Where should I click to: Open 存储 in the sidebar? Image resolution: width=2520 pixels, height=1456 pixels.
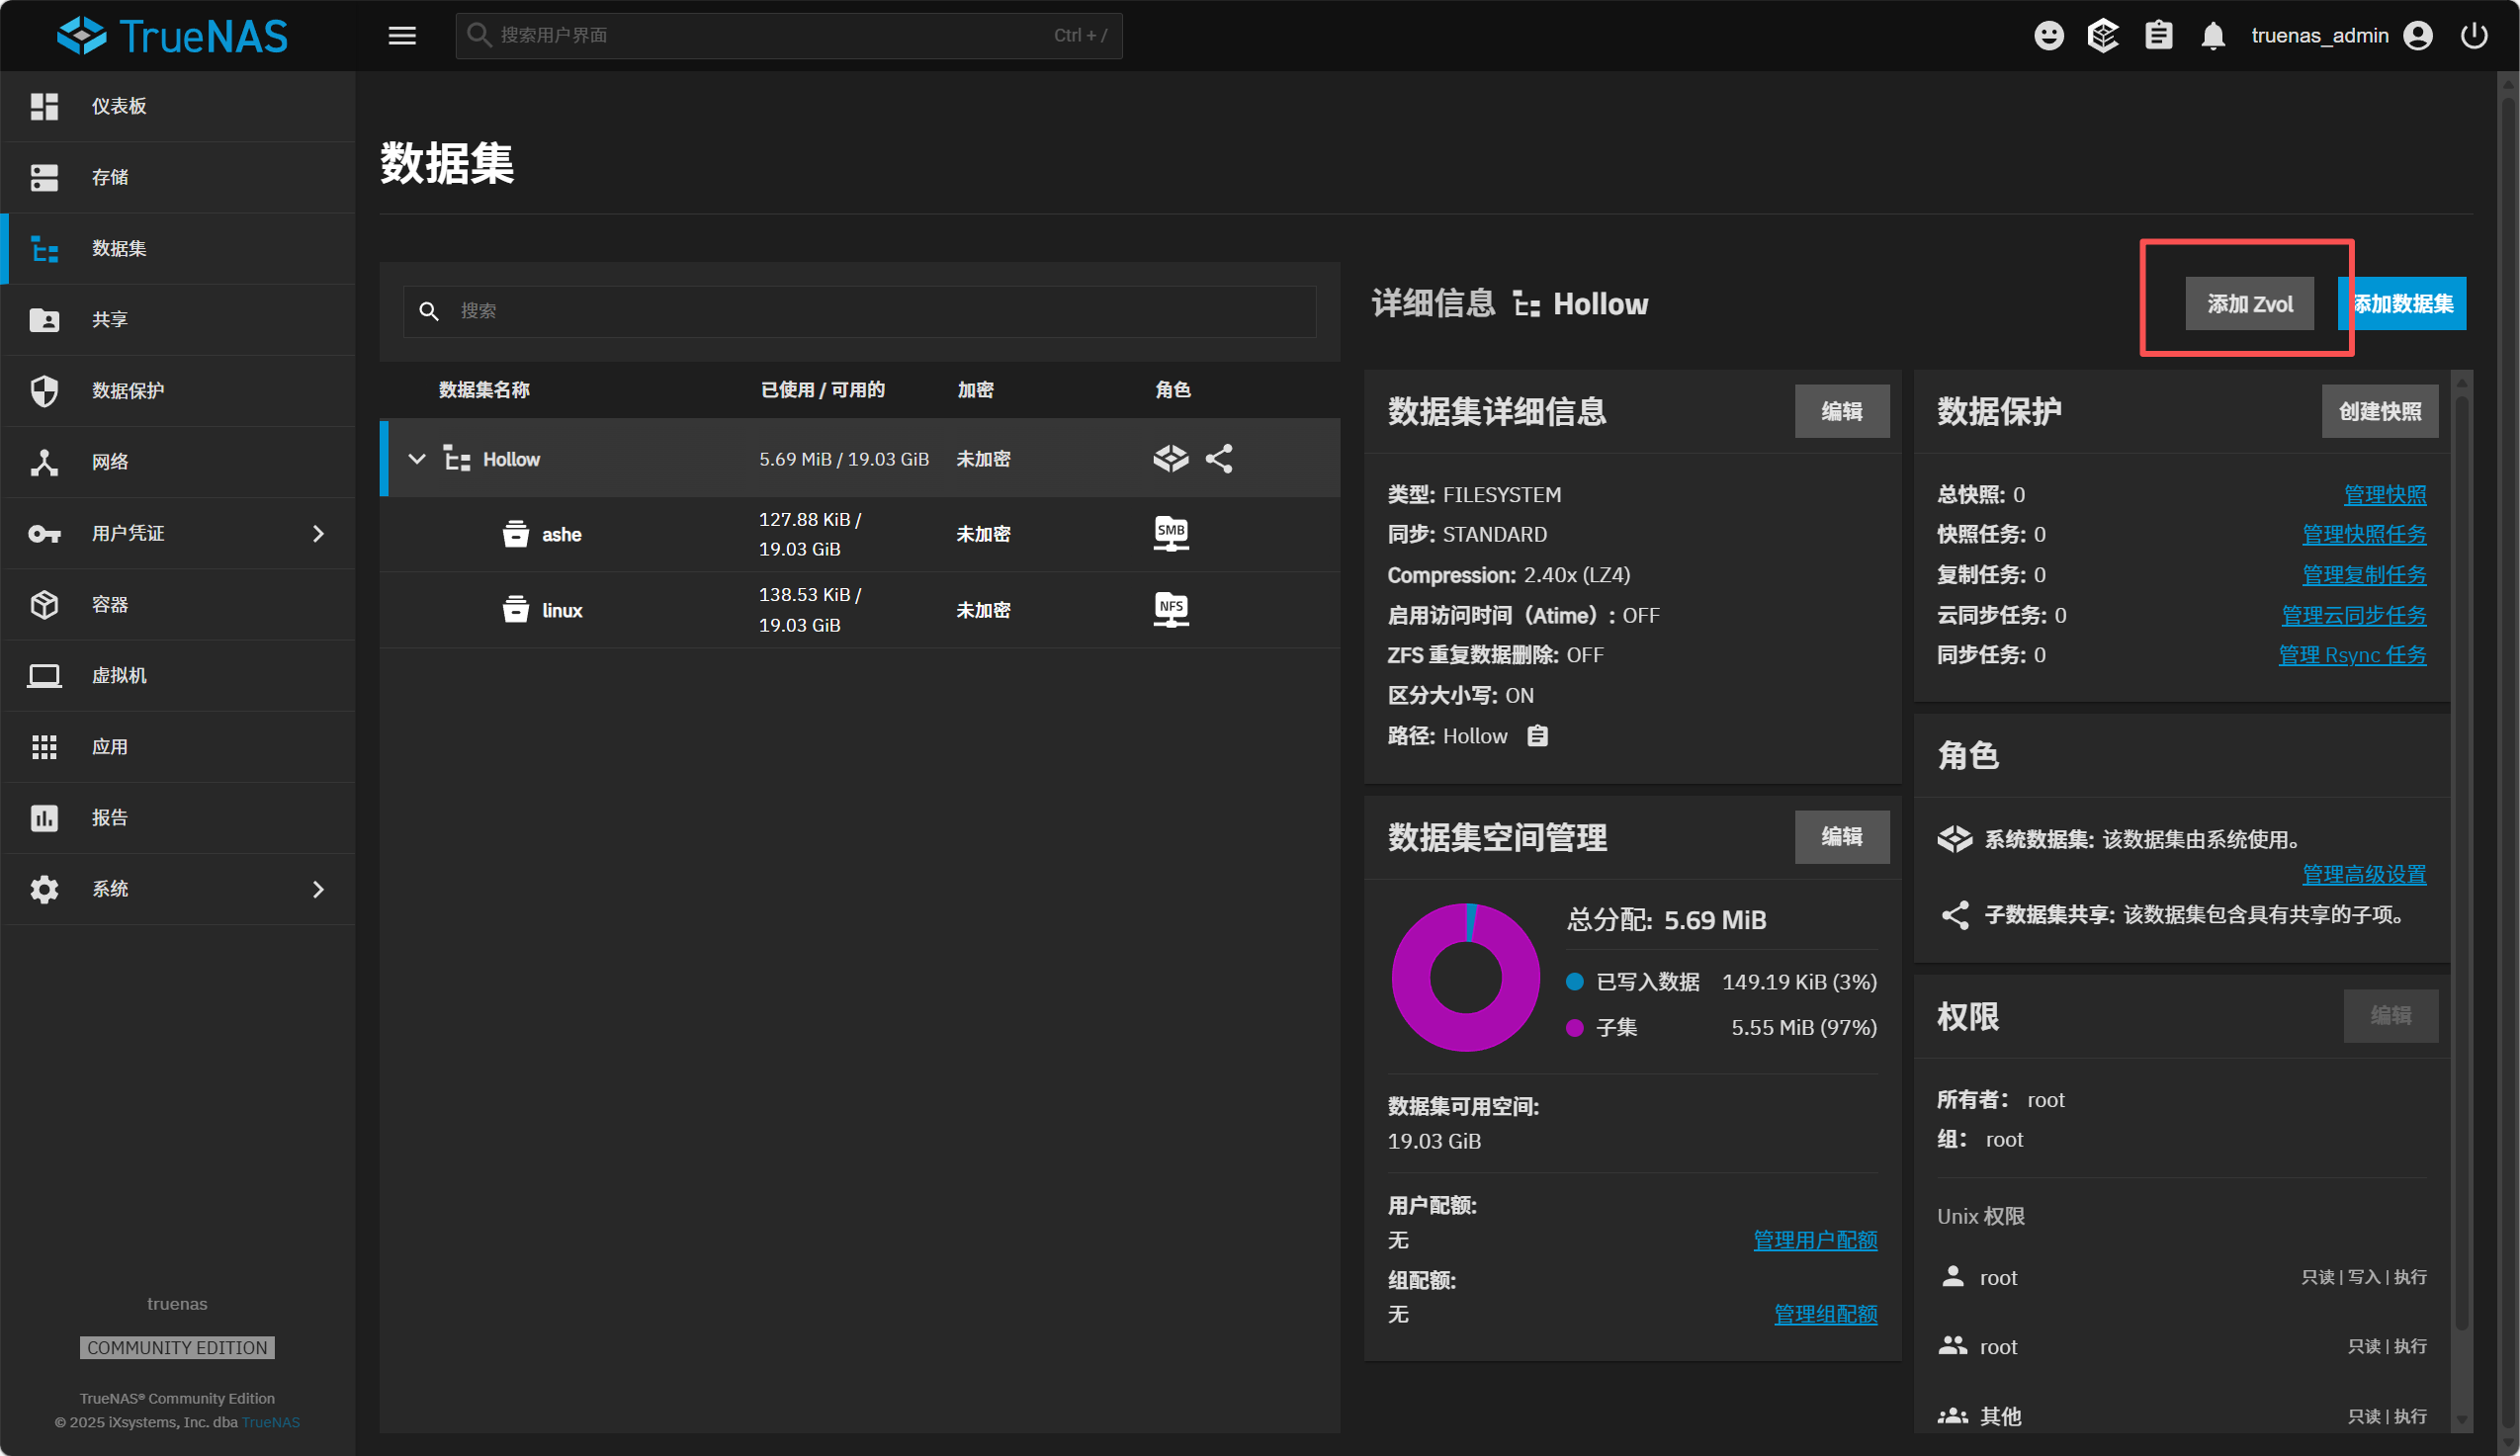coord(110,177)
